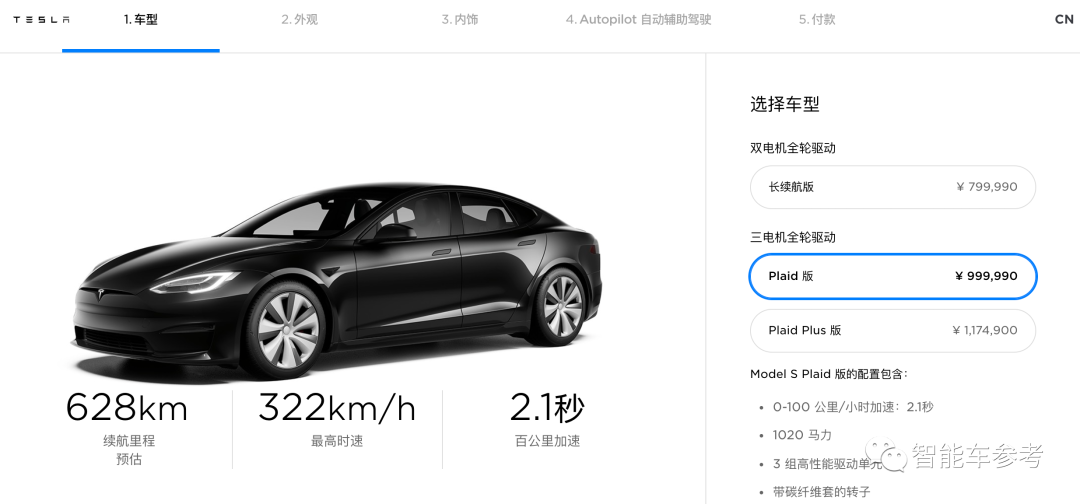Select the Plaid 版 model option
Screen dimensions: 1080x504
pos(893,276)
